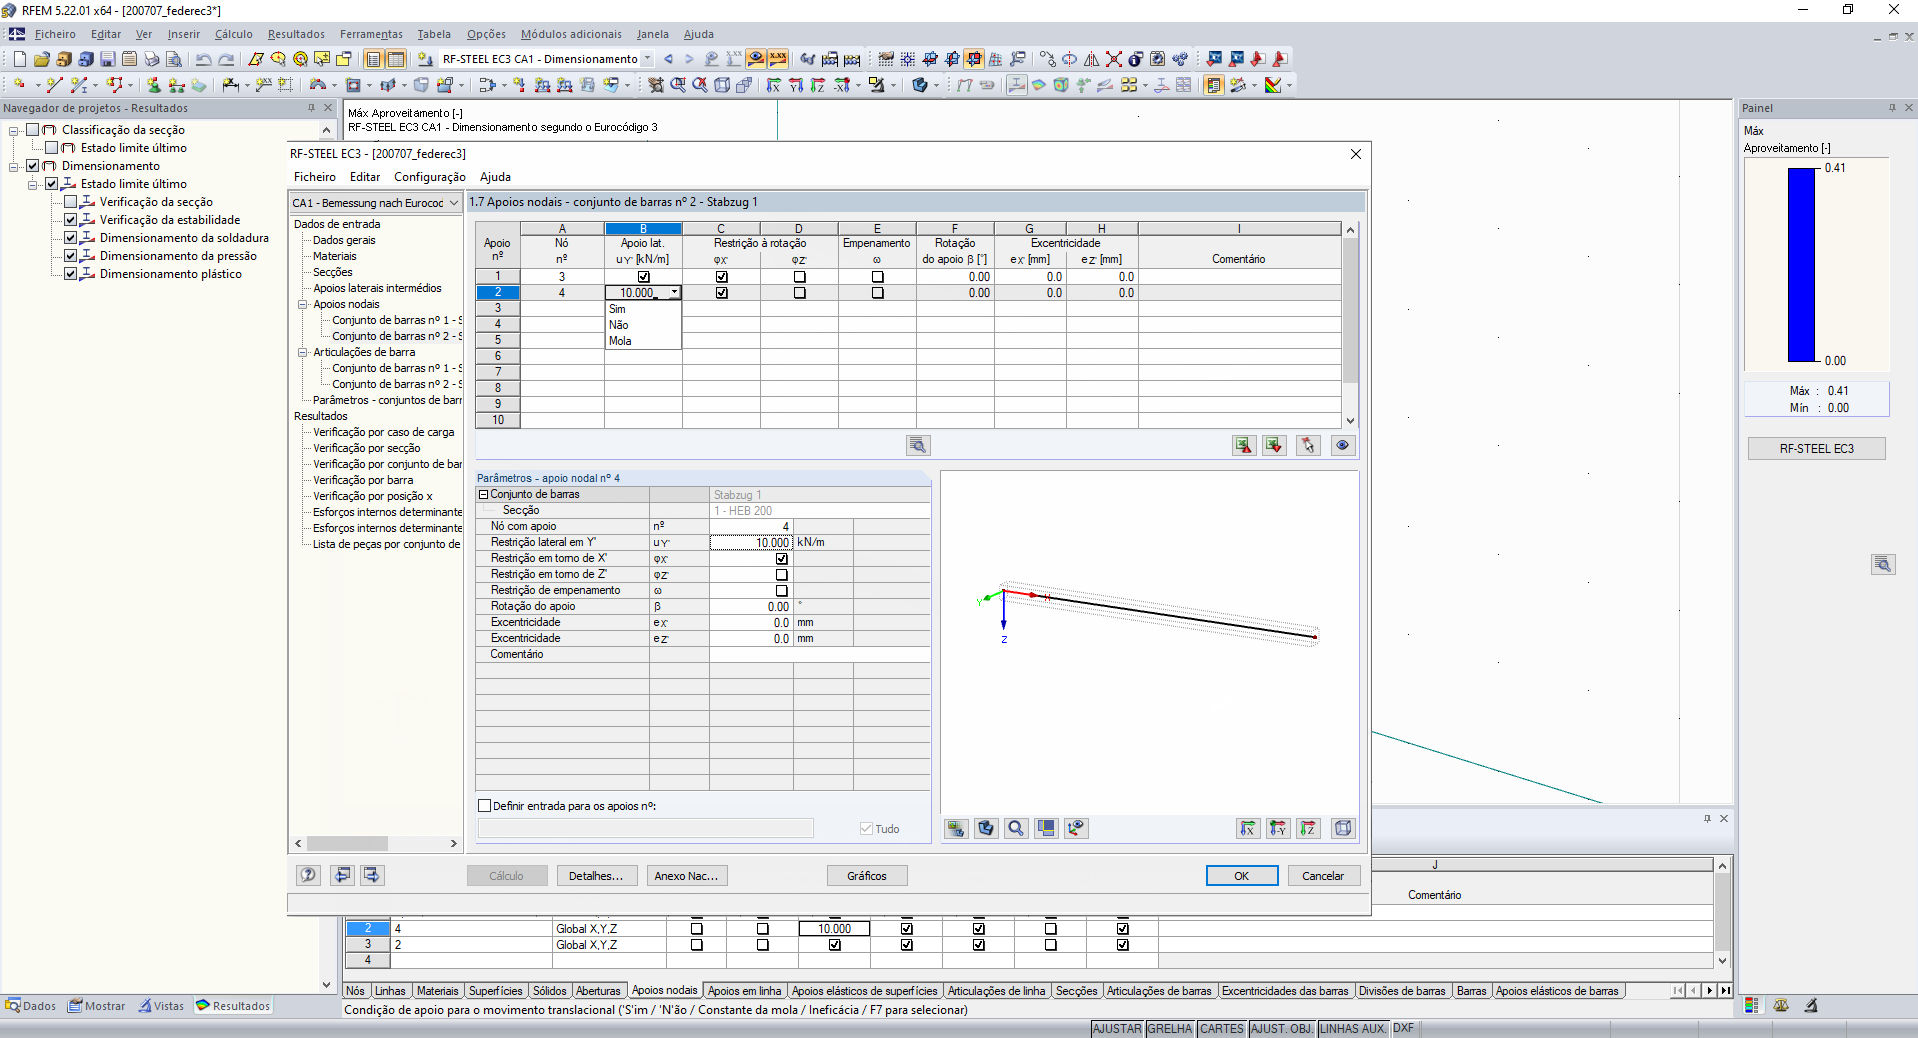Check Definir entrada para os apoios nº

(485, 806)
